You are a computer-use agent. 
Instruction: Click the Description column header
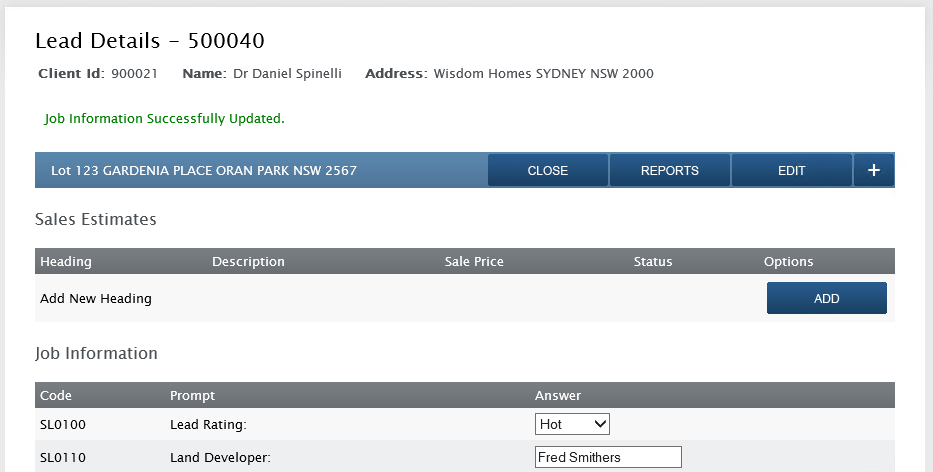click(248, 261)
